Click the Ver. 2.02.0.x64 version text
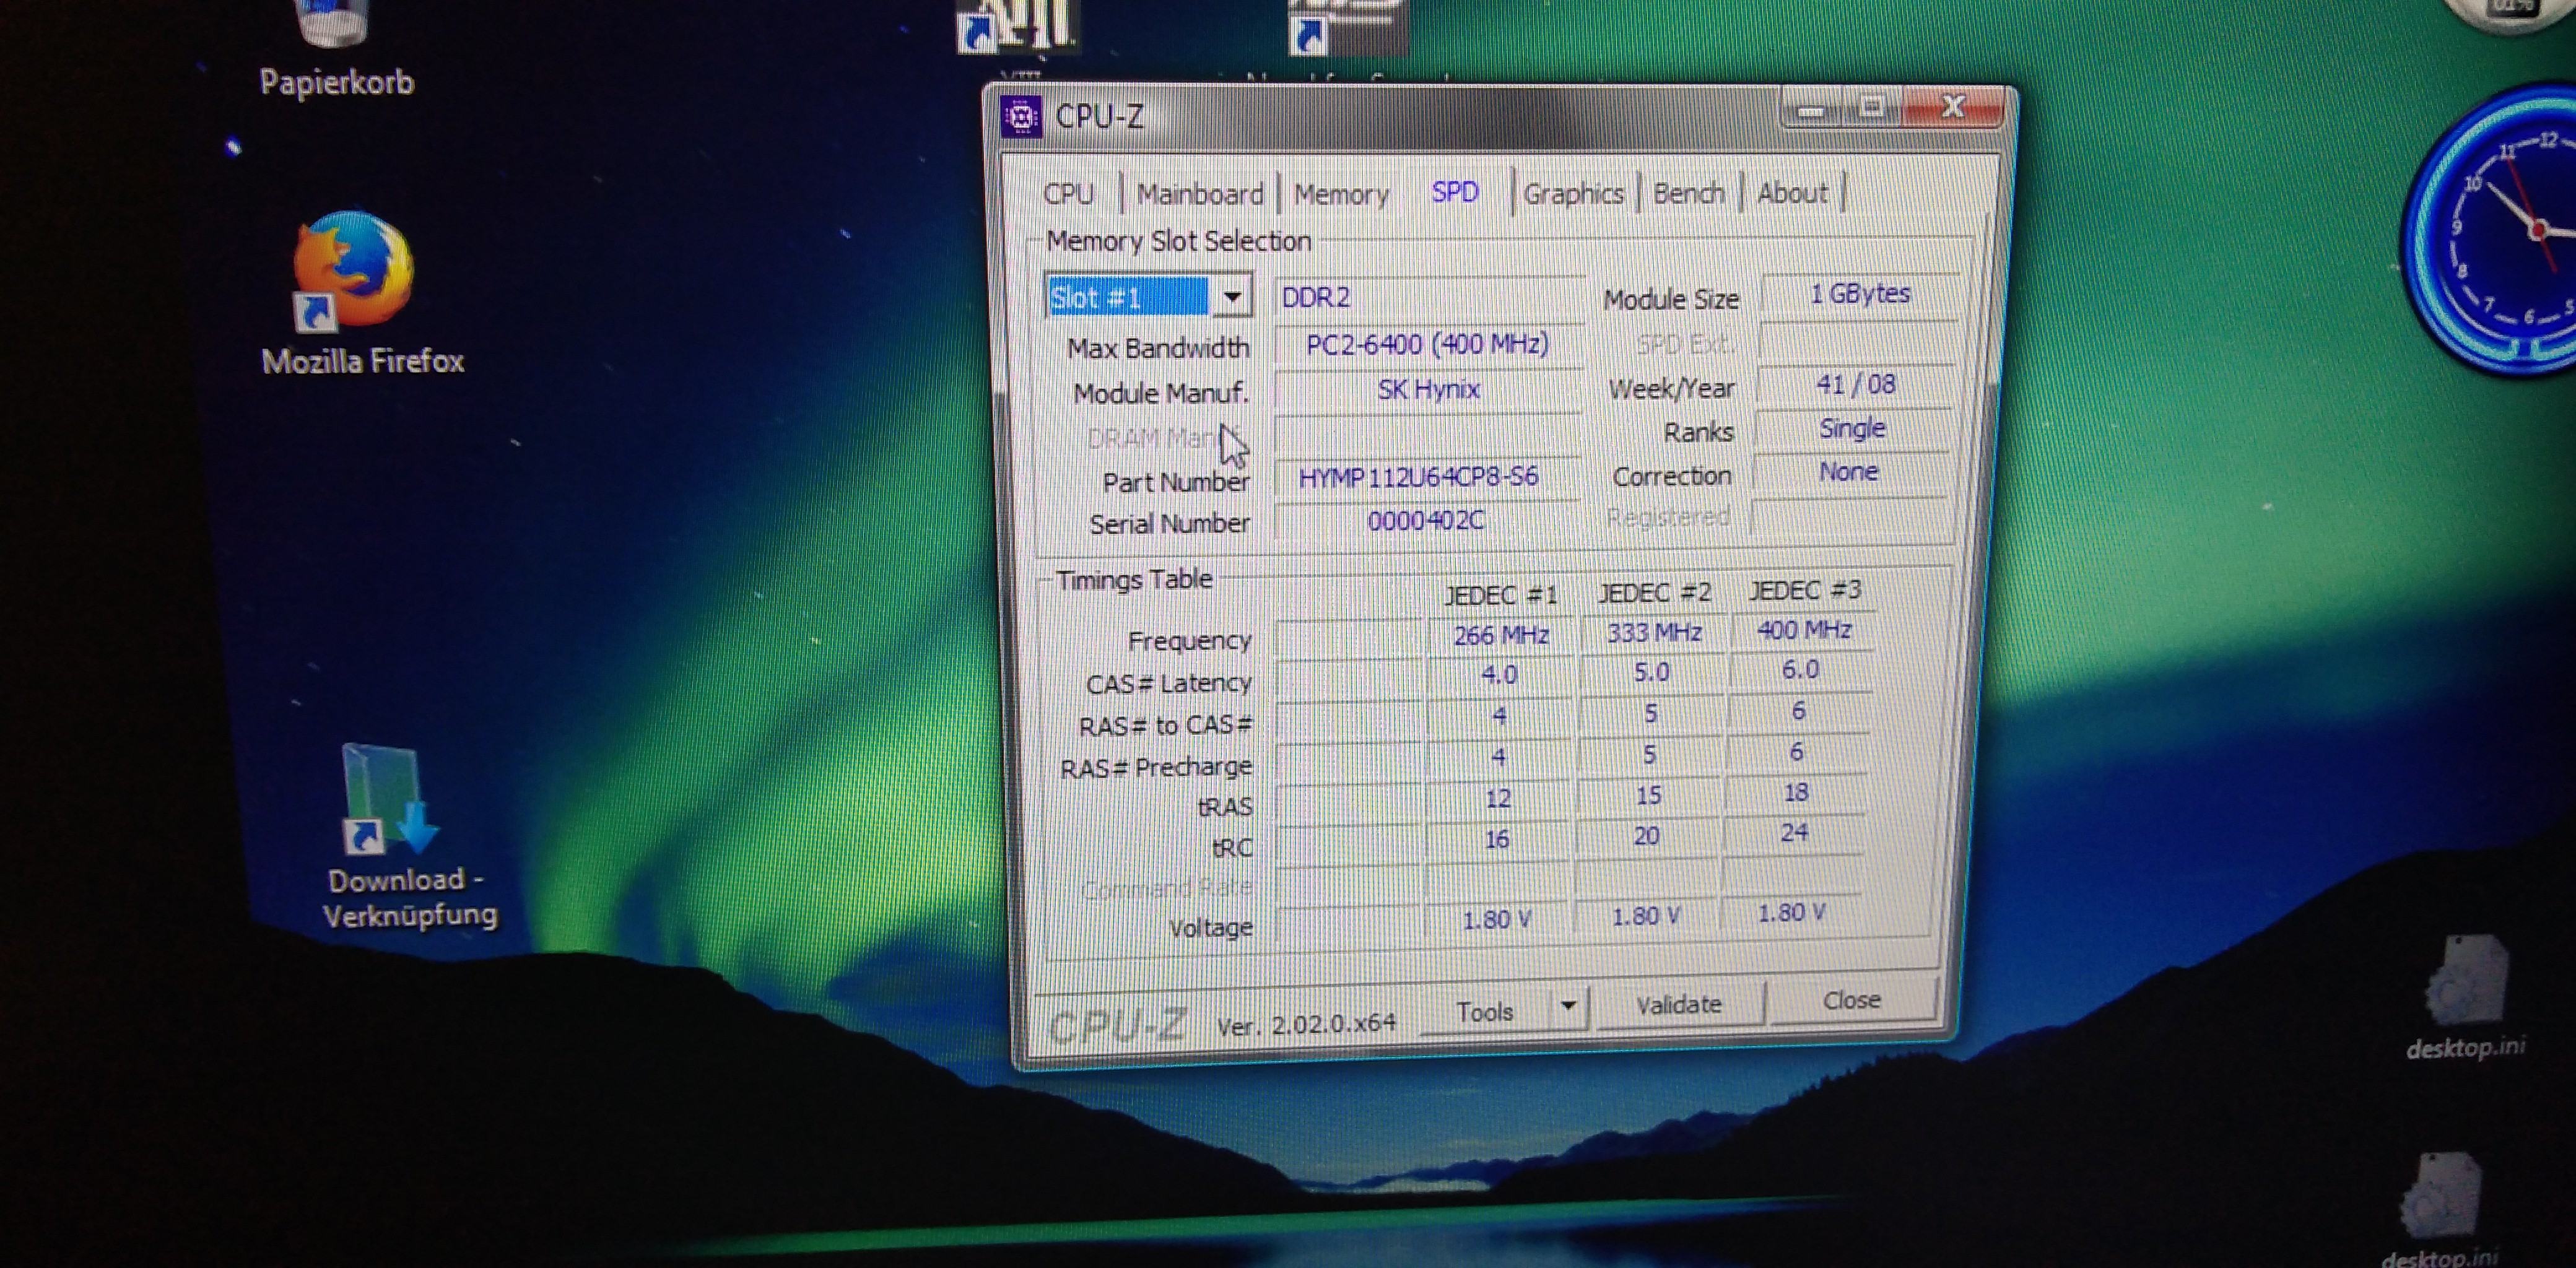Image resolution: width=2576 pixels, height=1268 pixels. [1305, 1024]
